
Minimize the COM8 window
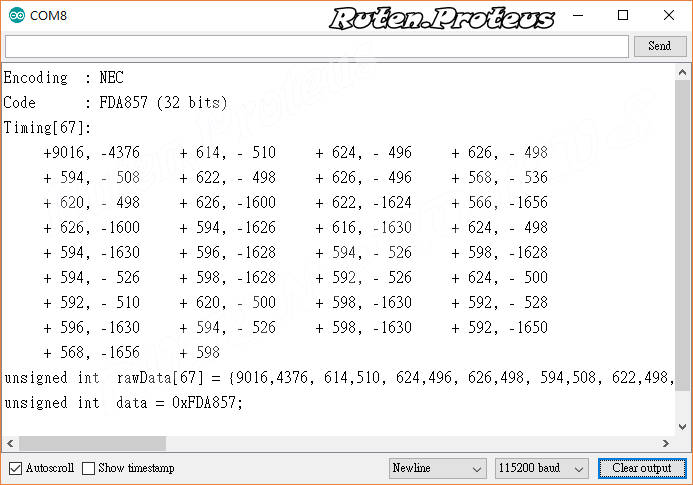(578, 15)
